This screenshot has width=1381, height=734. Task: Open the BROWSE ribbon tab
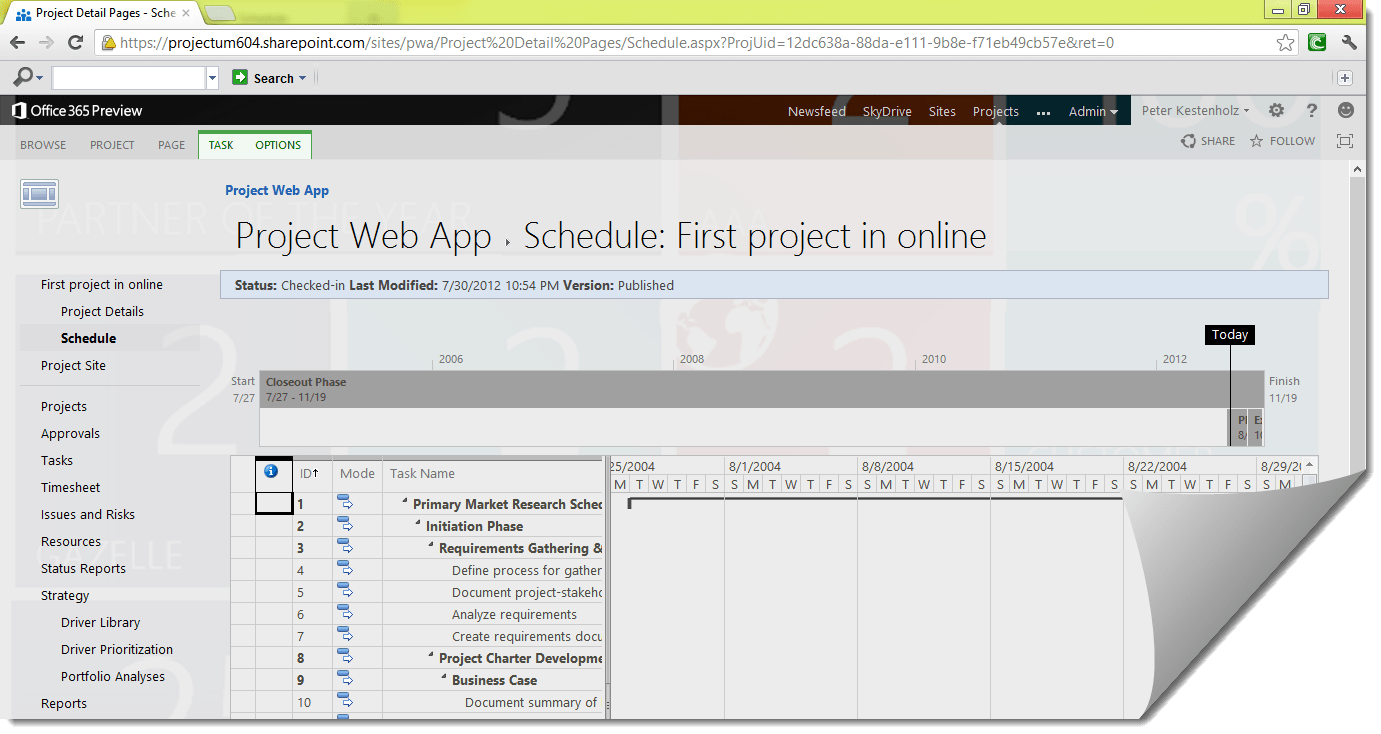43,145
